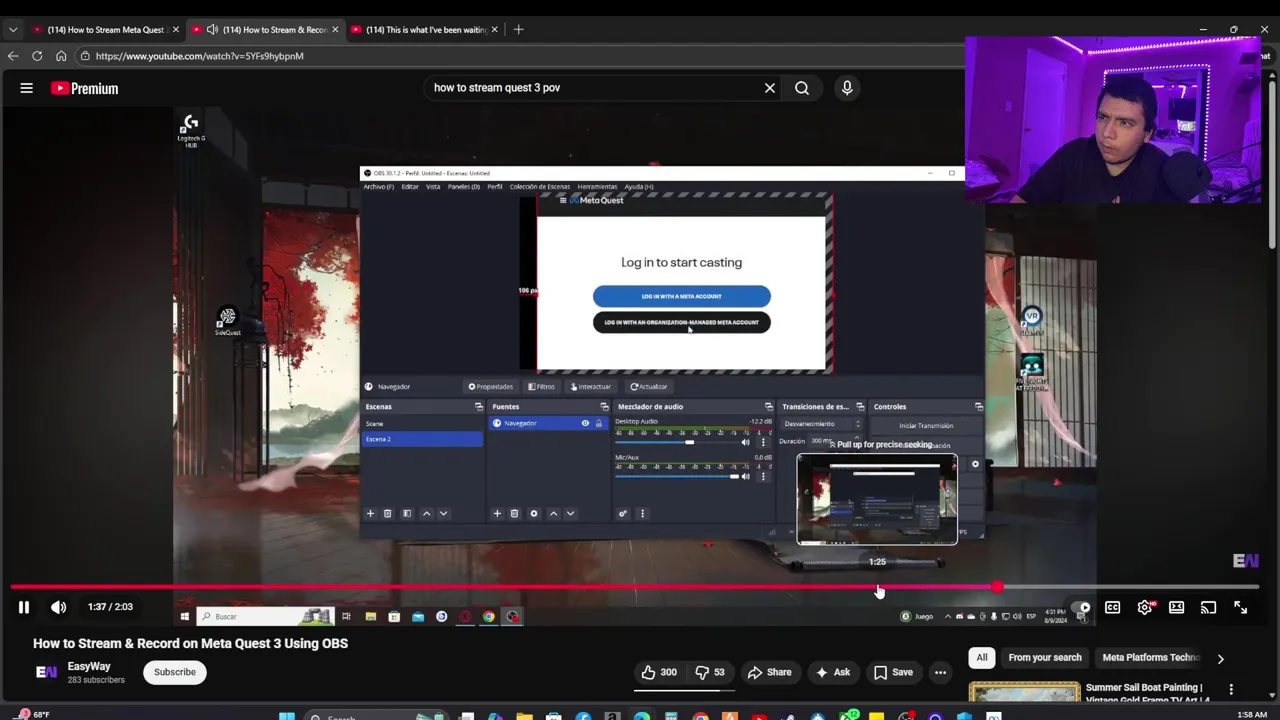This screenshot has width=1280, height=720.
Task: Open Logitech G HUB desktop icon in video
Action: pos(191,130)
